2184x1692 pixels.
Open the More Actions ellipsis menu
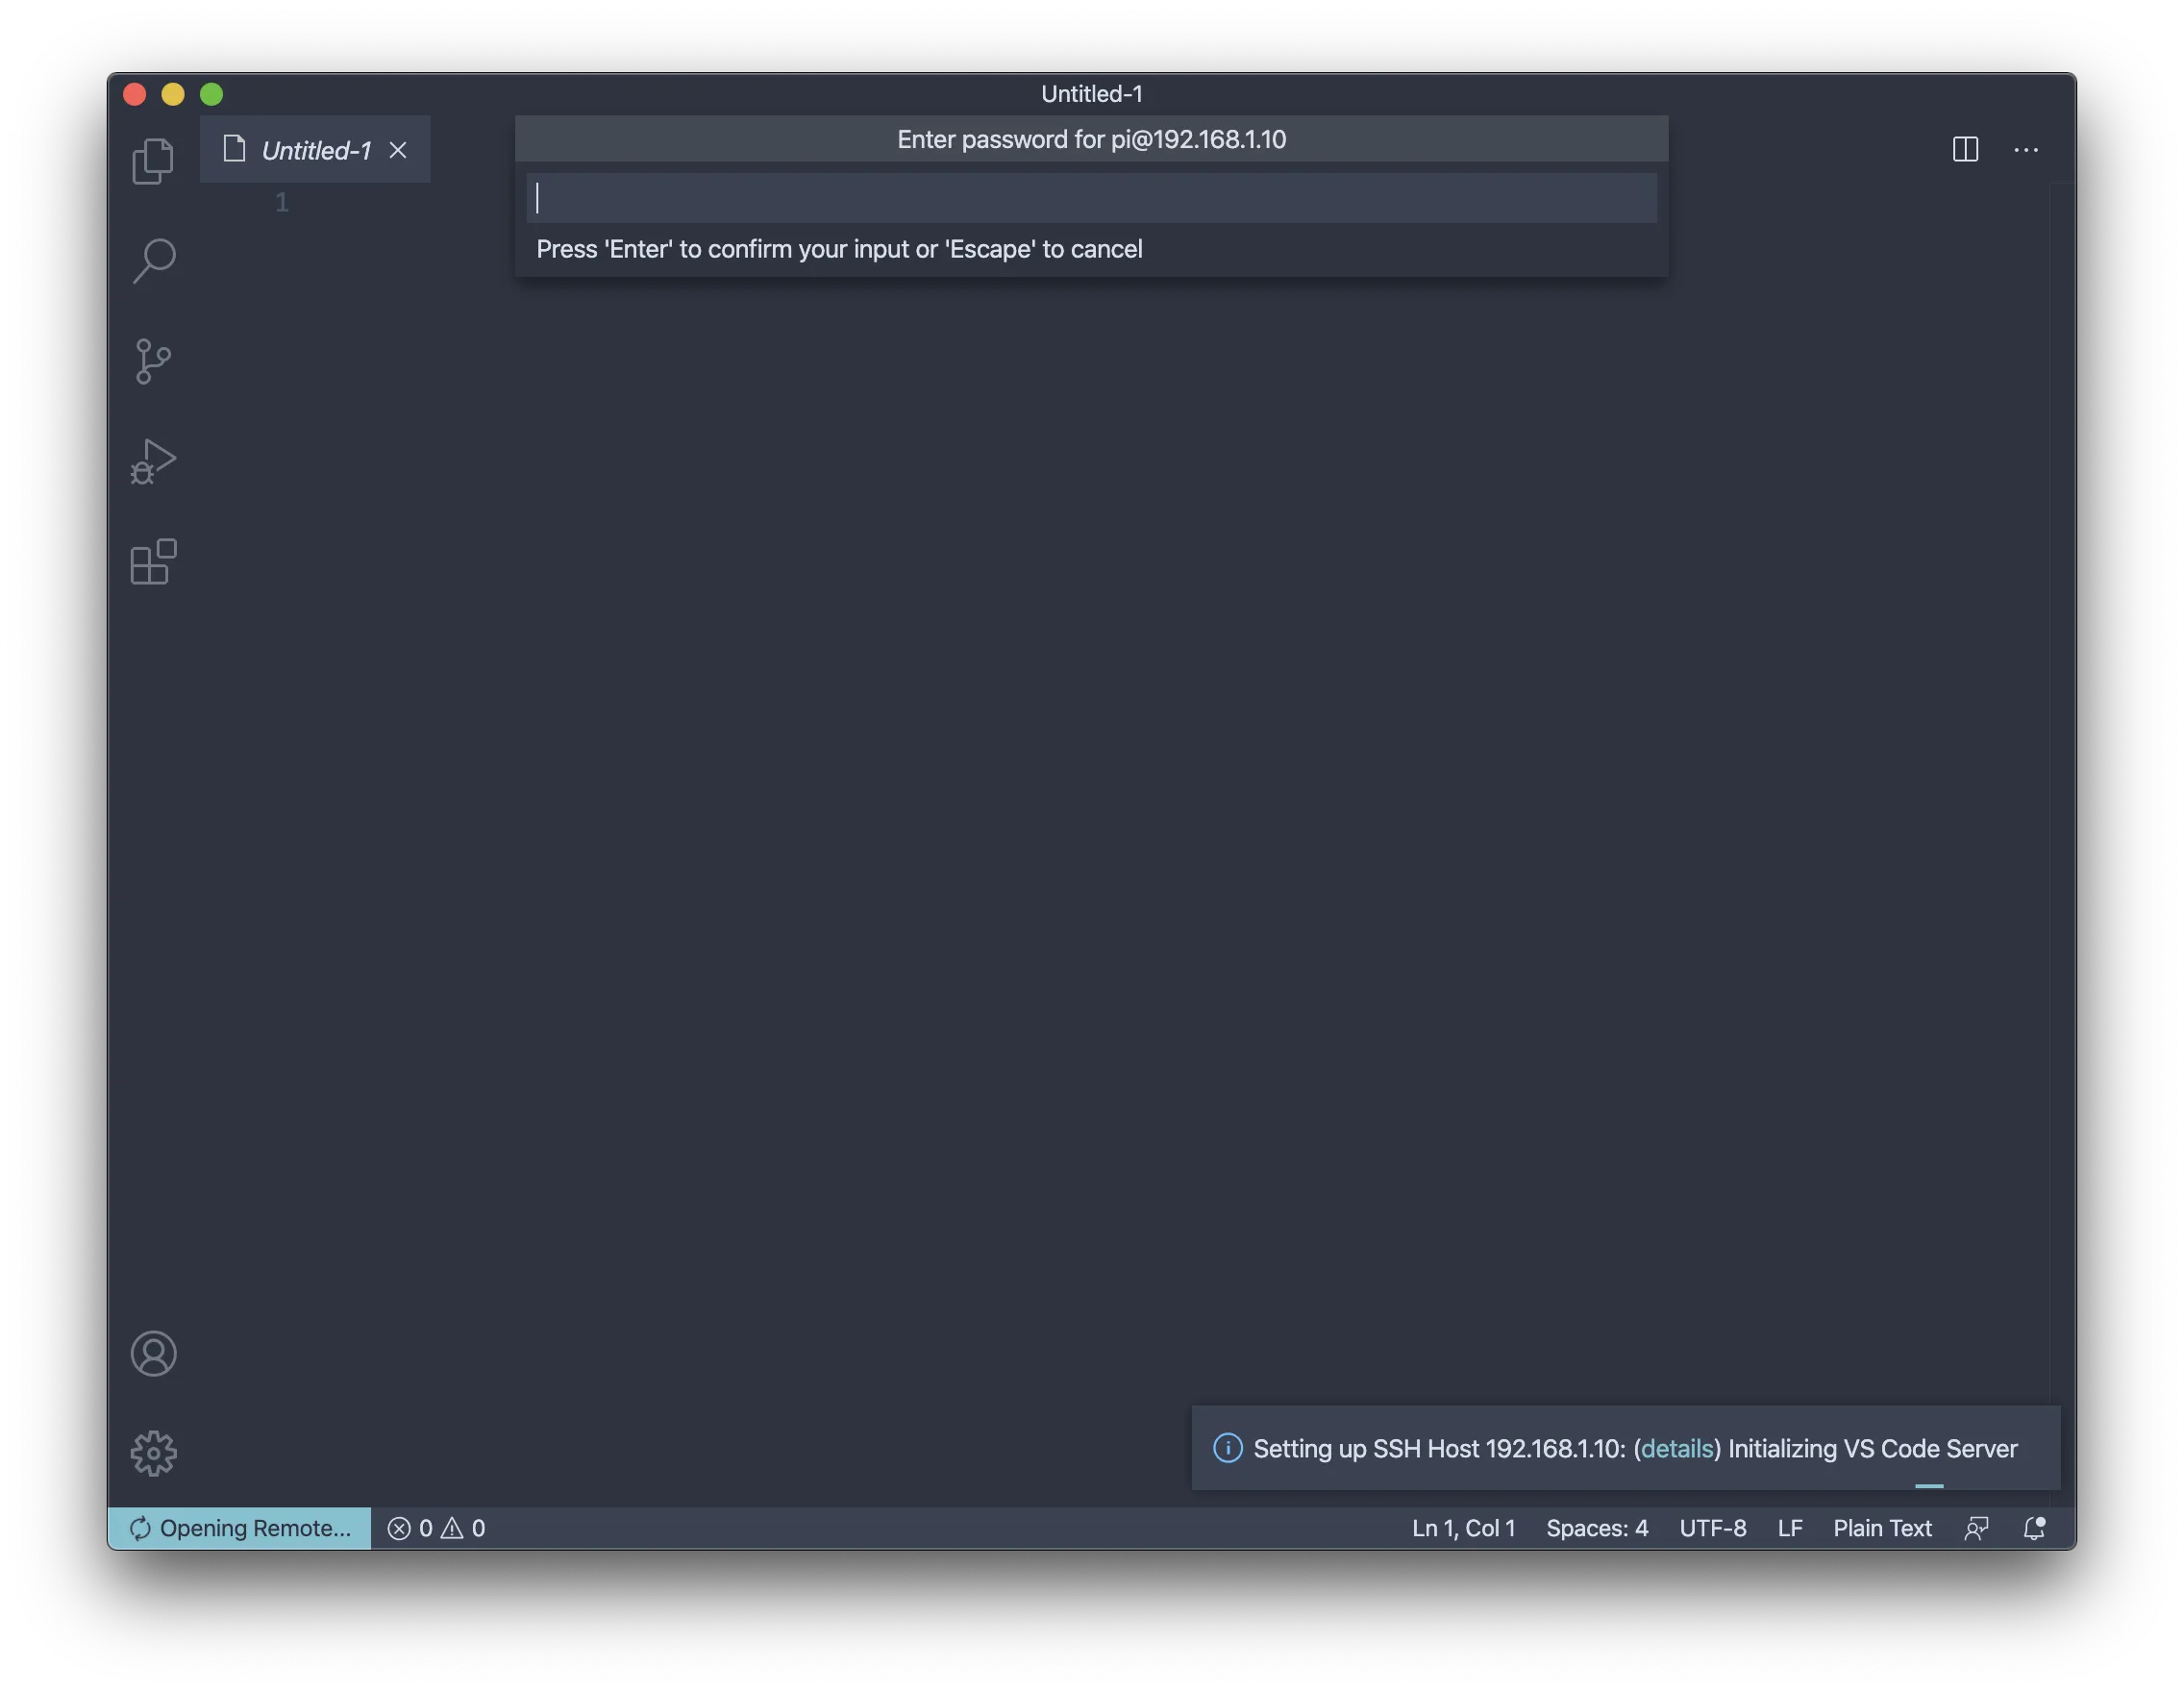[2025, 149]
